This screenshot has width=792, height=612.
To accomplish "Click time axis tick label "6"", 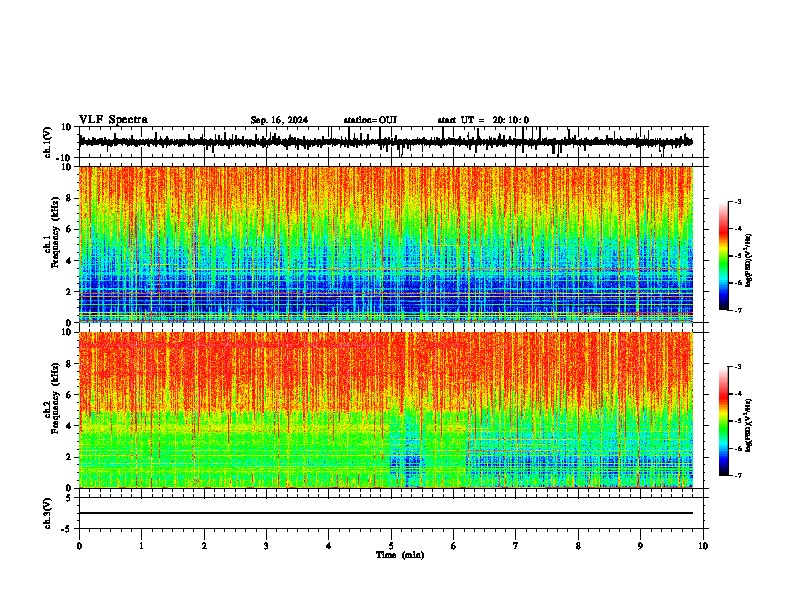I will pyautogui.click(x=453, y=546).
